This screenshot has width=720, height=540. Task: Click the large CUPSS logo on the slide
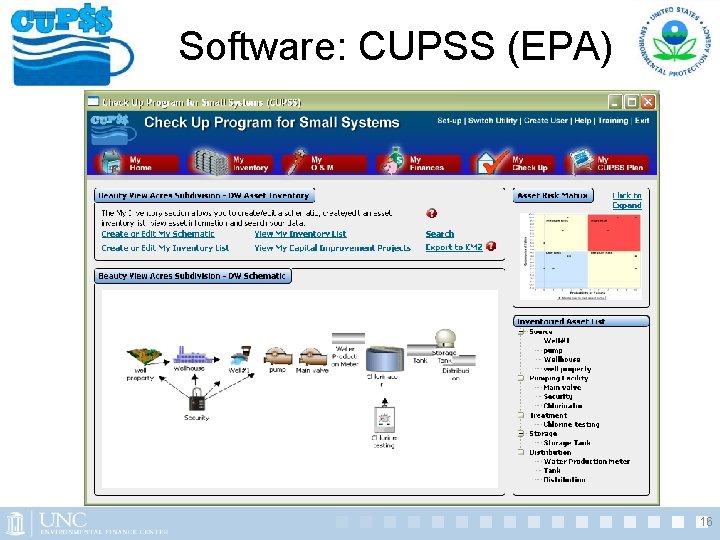point(72,46)
